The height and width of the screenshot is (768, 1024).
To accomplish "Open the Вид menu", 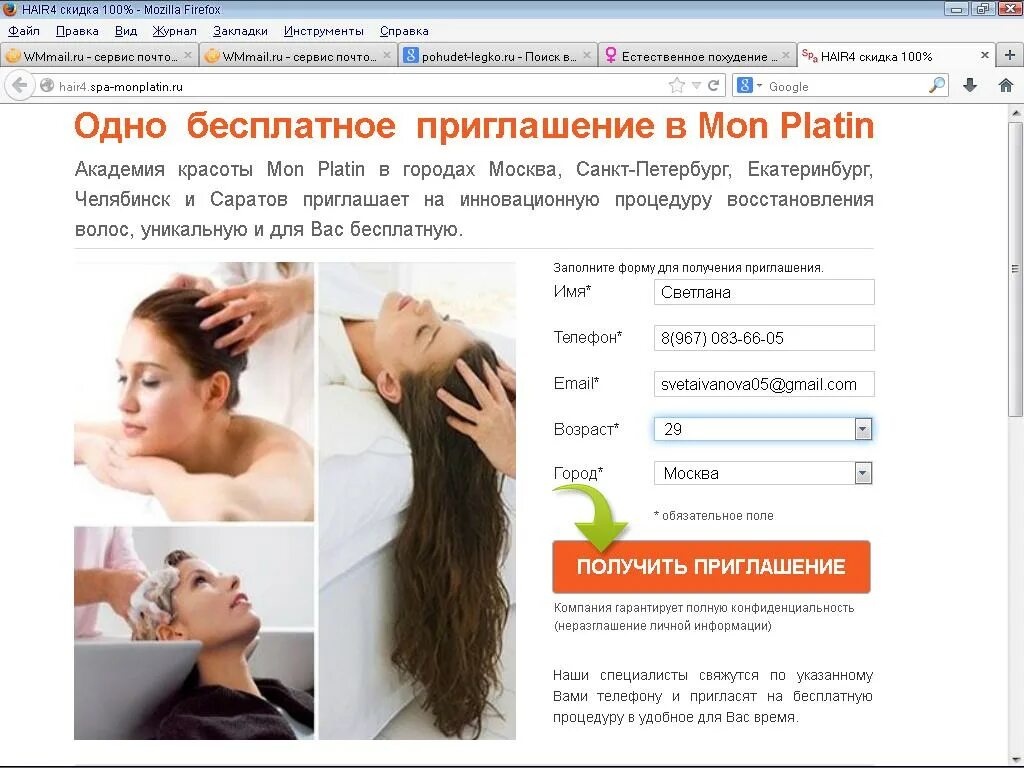I will click(x=126, y=31).
